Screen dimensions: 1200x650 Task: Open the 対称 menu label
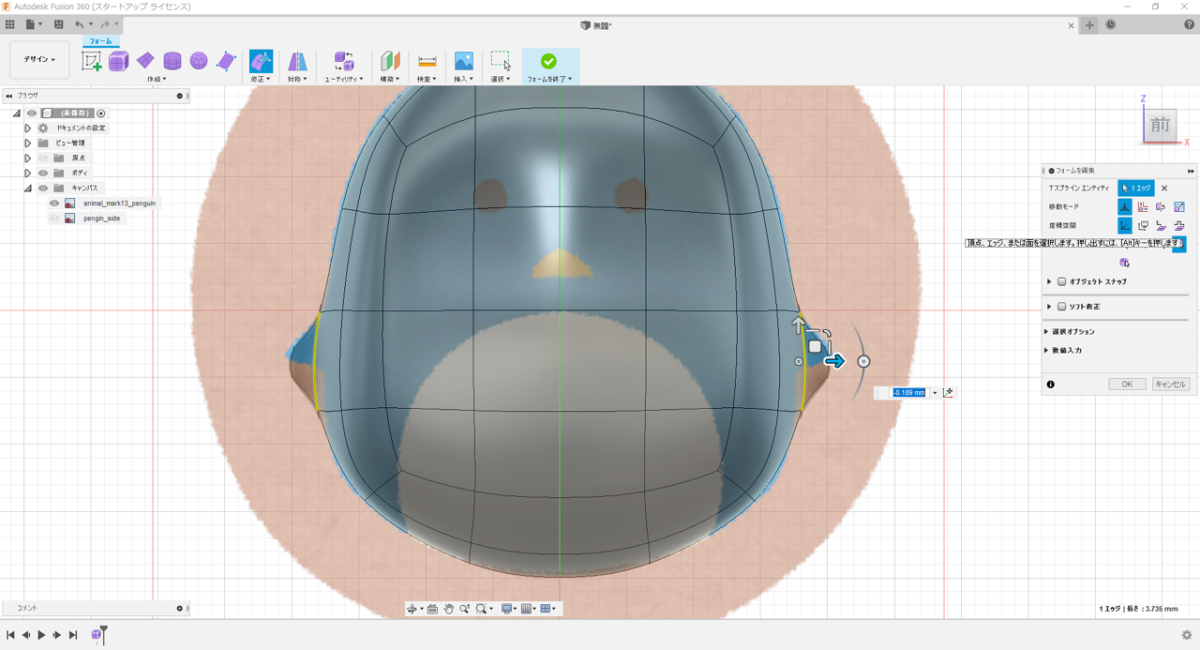tap(297, 78)
